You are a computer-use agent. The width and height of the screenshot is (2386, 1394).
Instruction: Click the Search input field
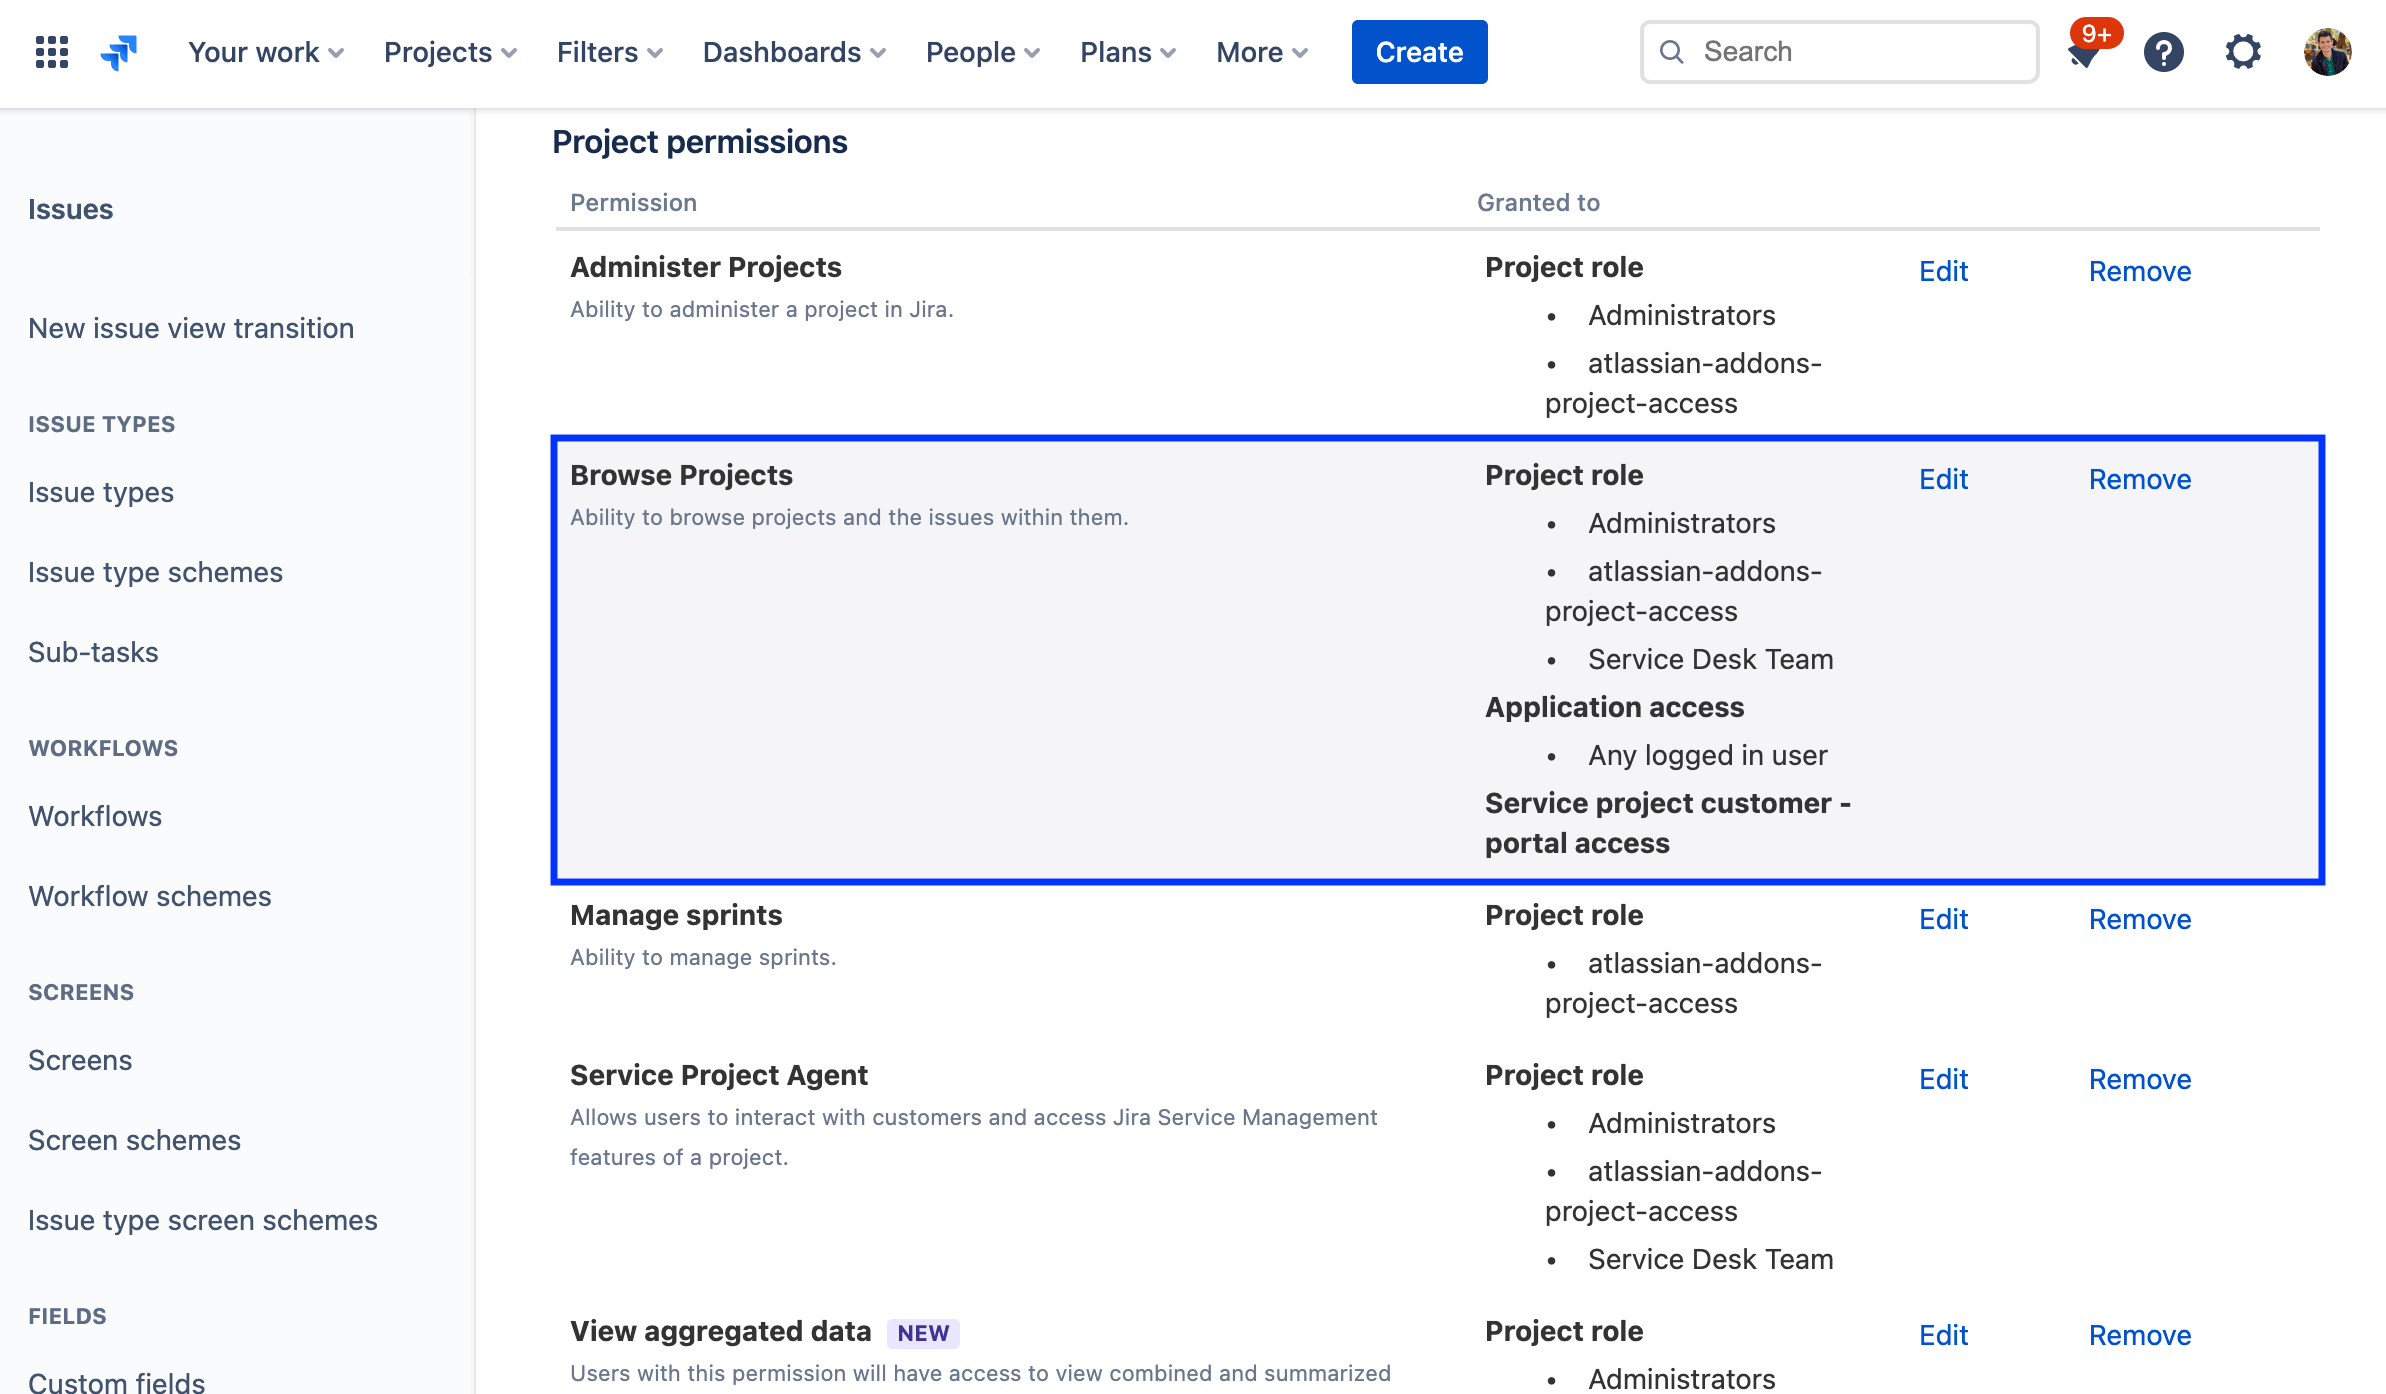click(1838, 51)
